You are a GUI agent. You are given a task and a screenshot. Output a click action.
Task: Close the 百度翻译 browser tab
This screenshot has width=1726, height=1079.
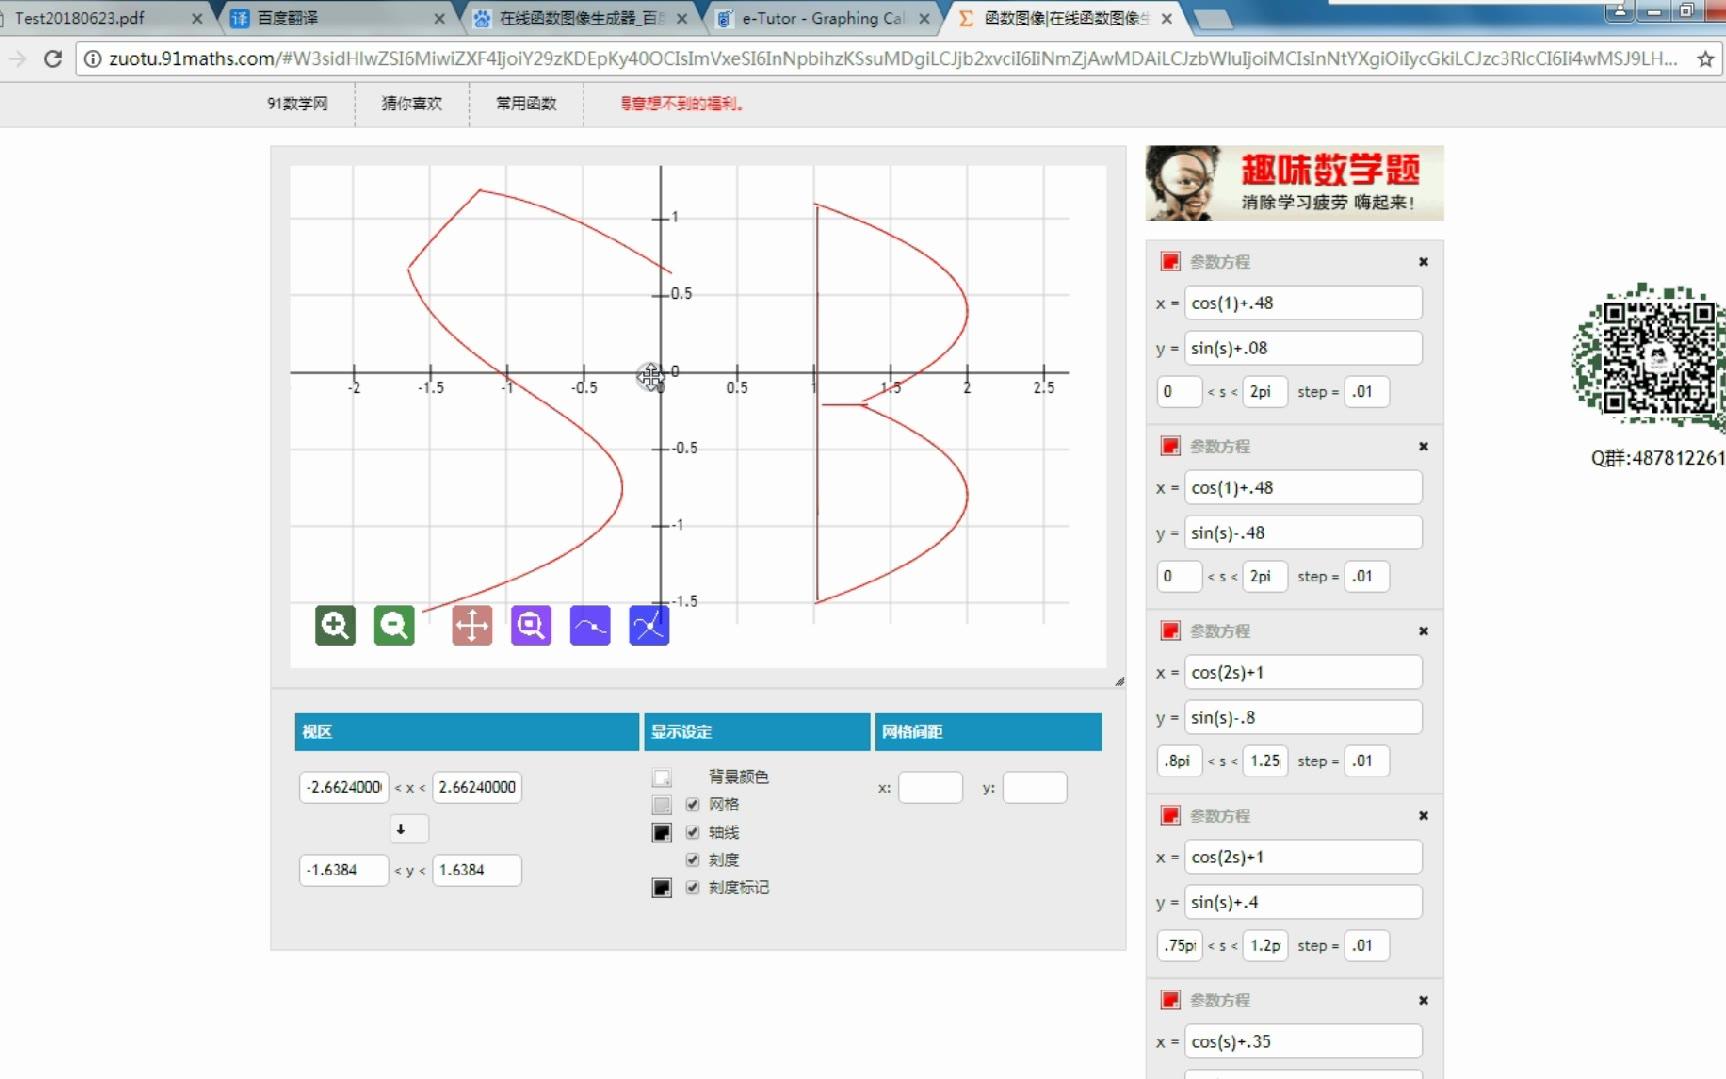click(x=439, y=18)
